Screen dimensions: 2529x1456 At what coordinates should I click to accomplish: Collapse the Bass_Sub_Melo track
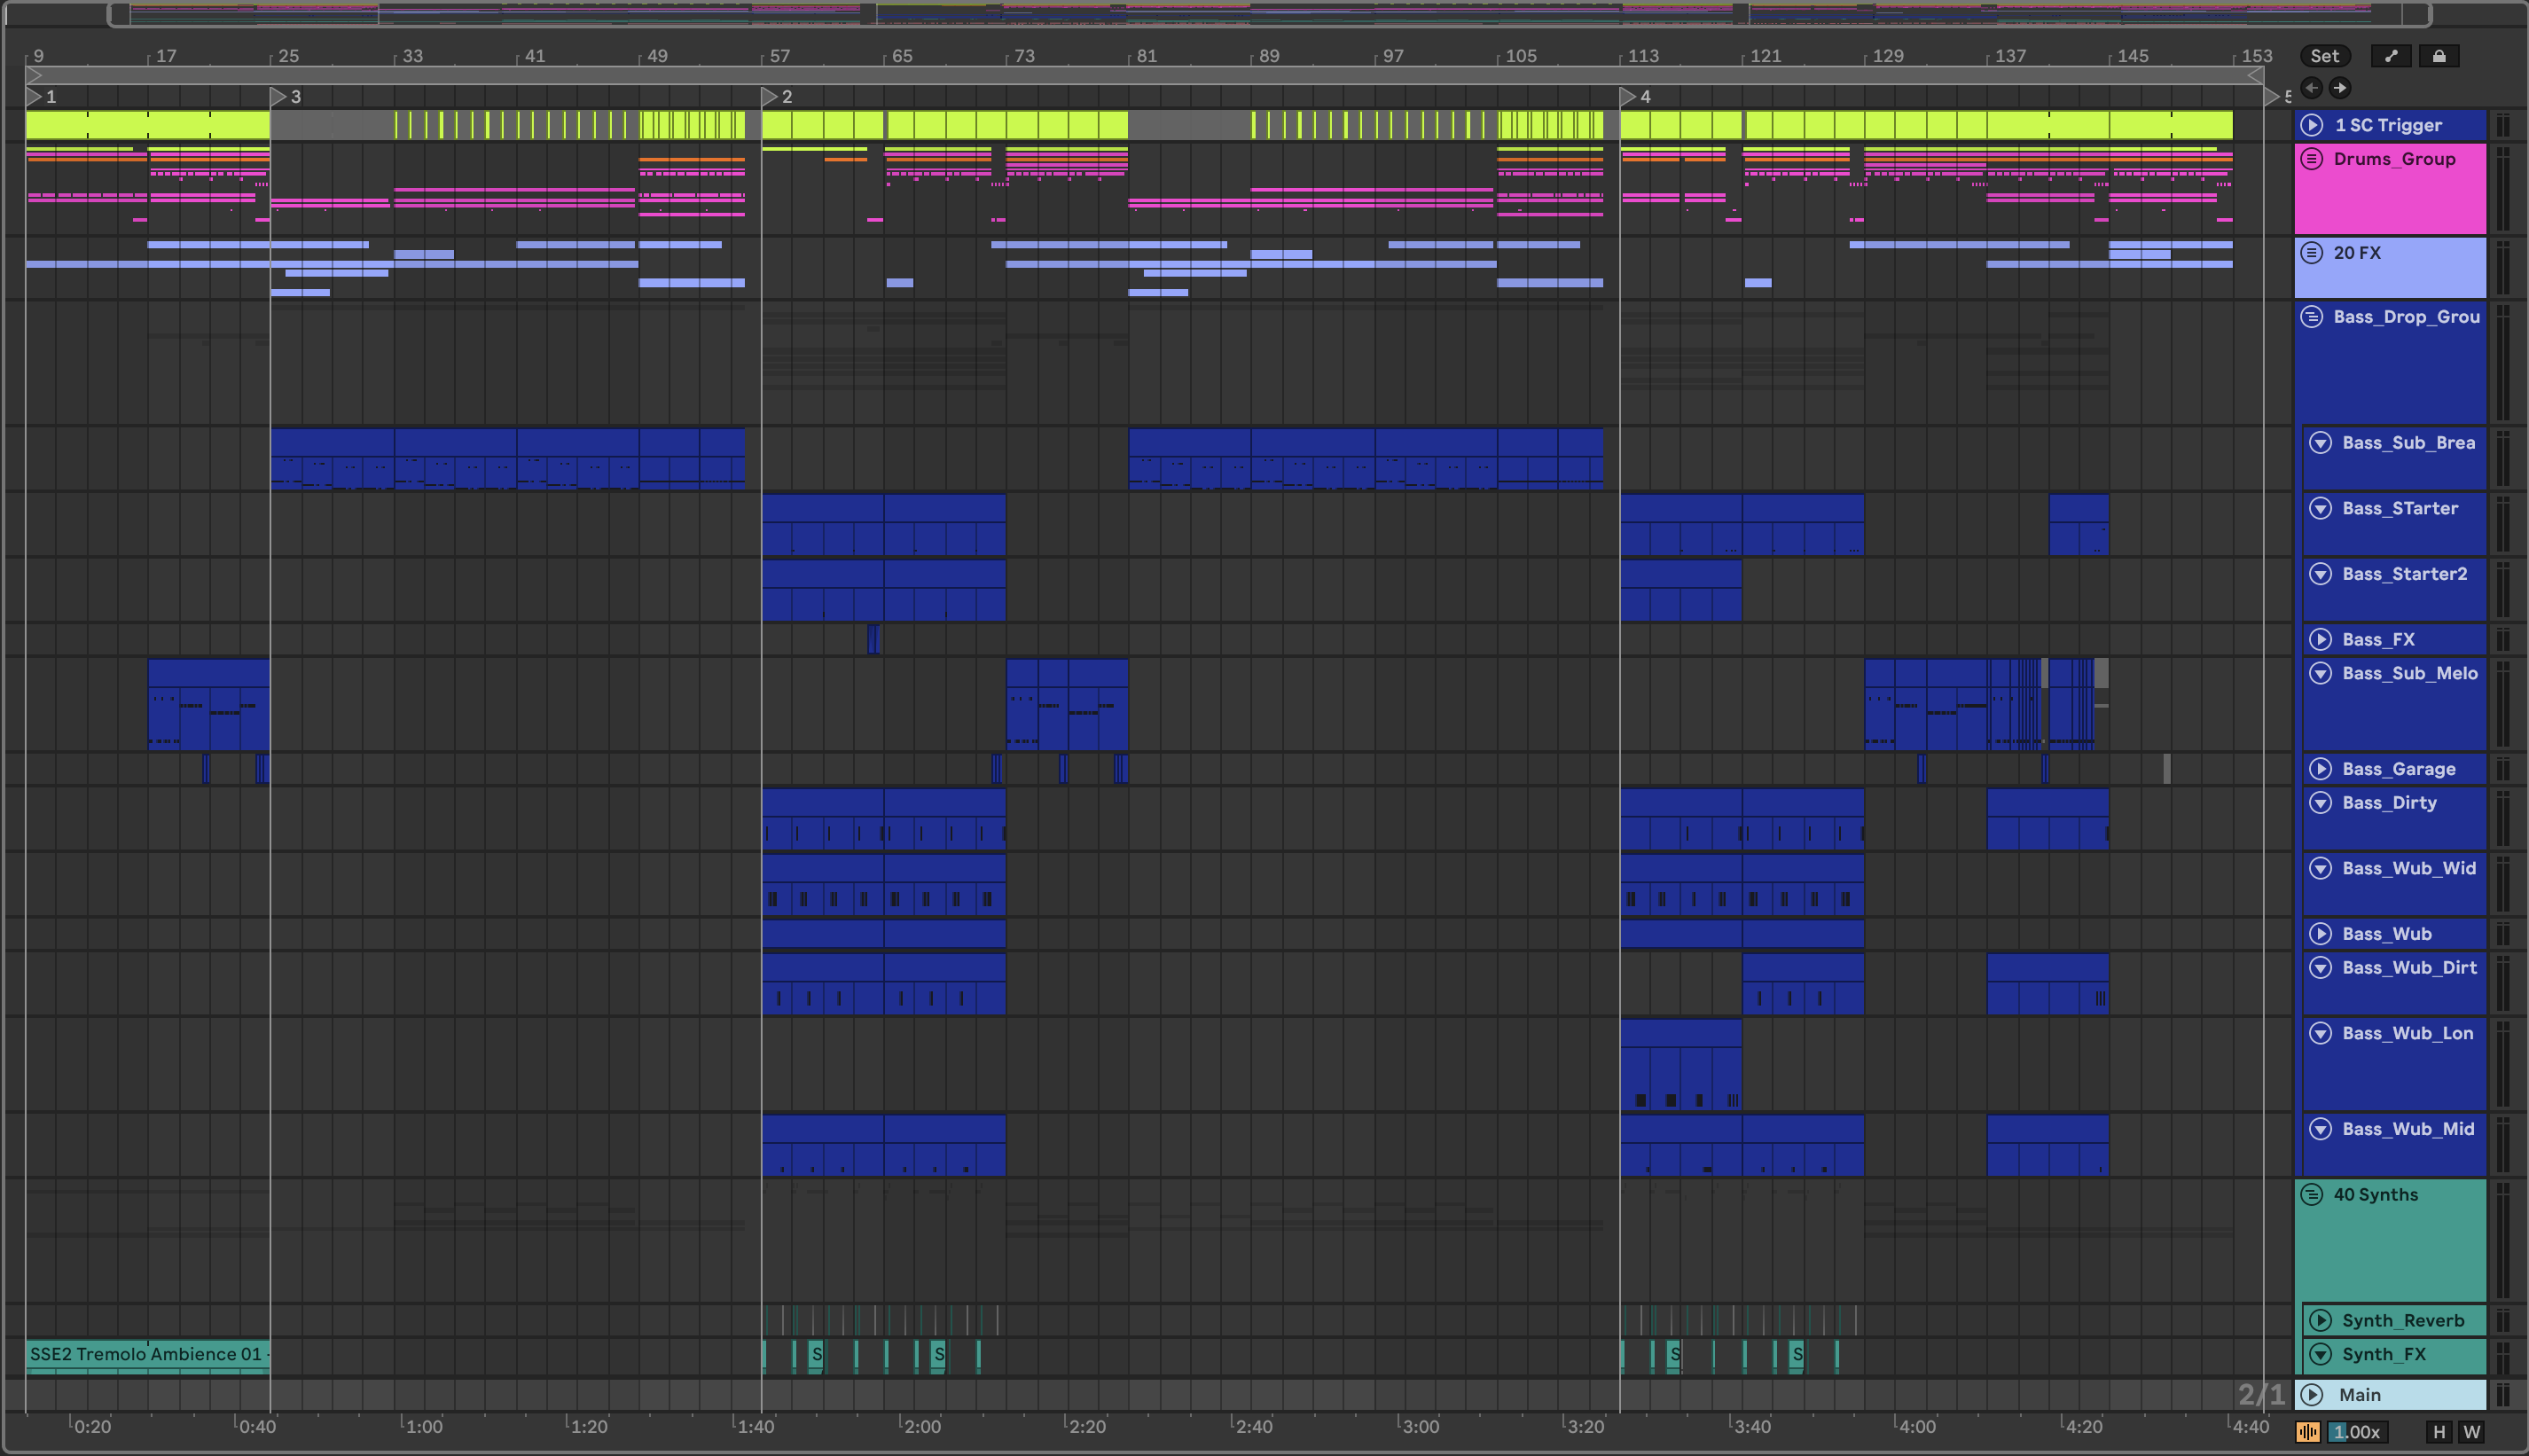coord(2321,673)
